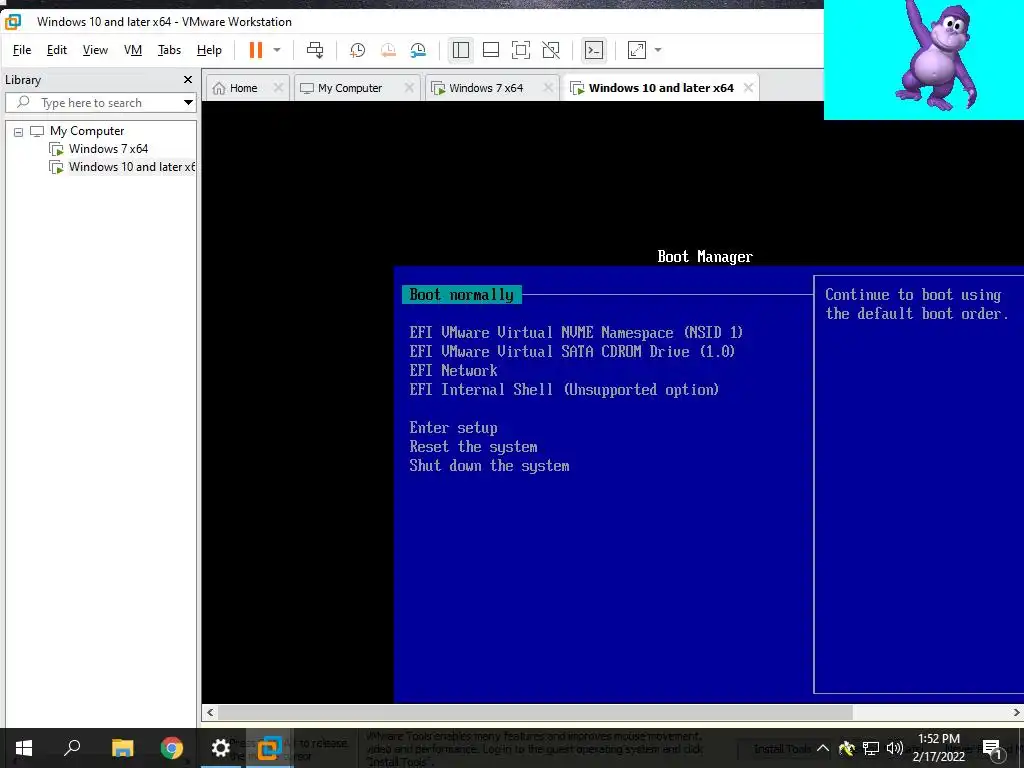Show hidden system tray icons chevron
This screenshot has height=768, width=1024.
[823, 748]
